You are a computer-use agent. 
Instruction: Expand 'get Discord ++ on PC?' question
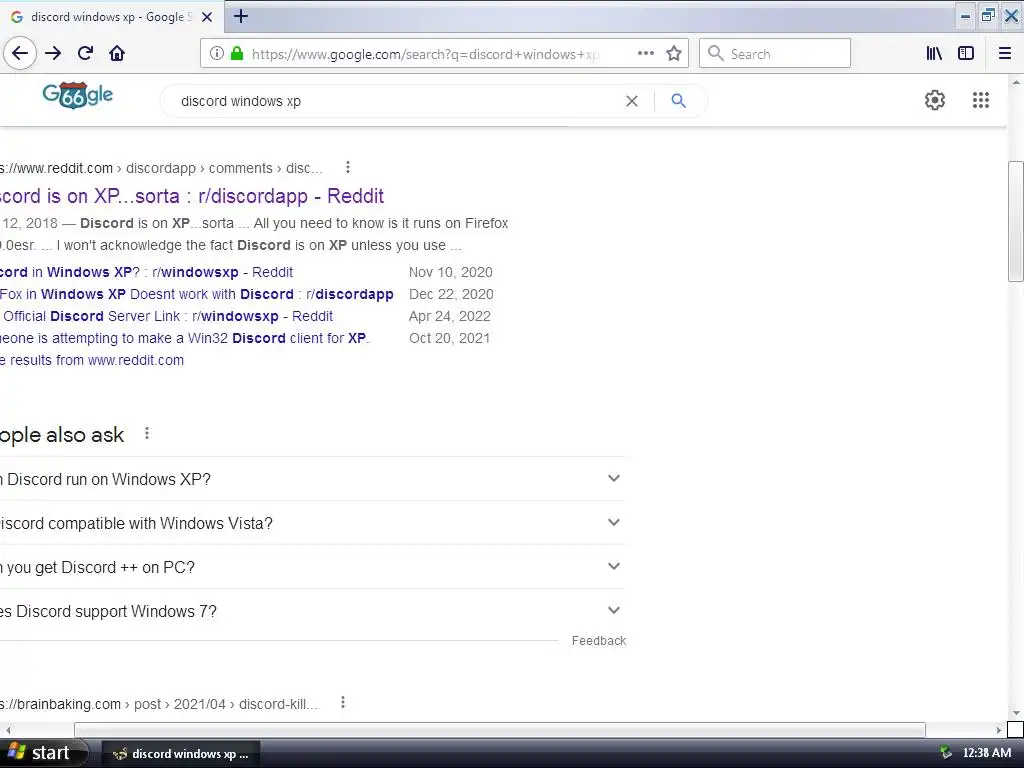[x=313, y=567]
